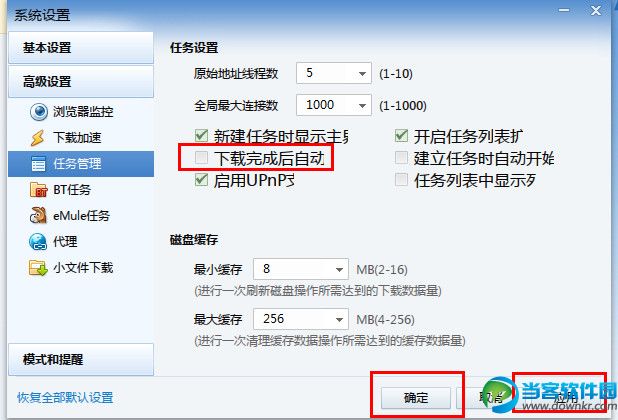Select the 小文件下载 folder icon
618x420 pixels.
pos(38,268)
